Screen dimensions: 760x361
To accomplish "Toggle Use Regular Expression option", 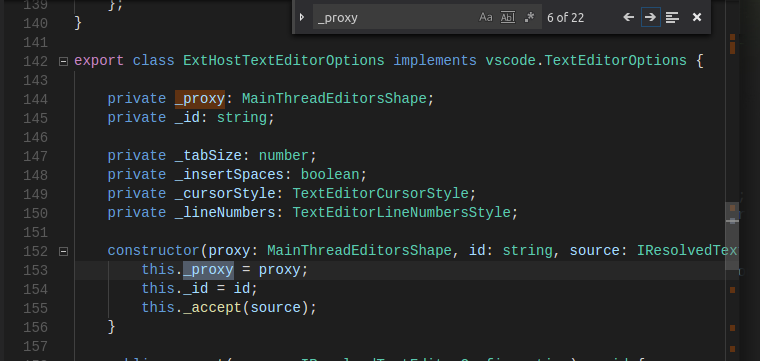I will (x=529, y=17).
